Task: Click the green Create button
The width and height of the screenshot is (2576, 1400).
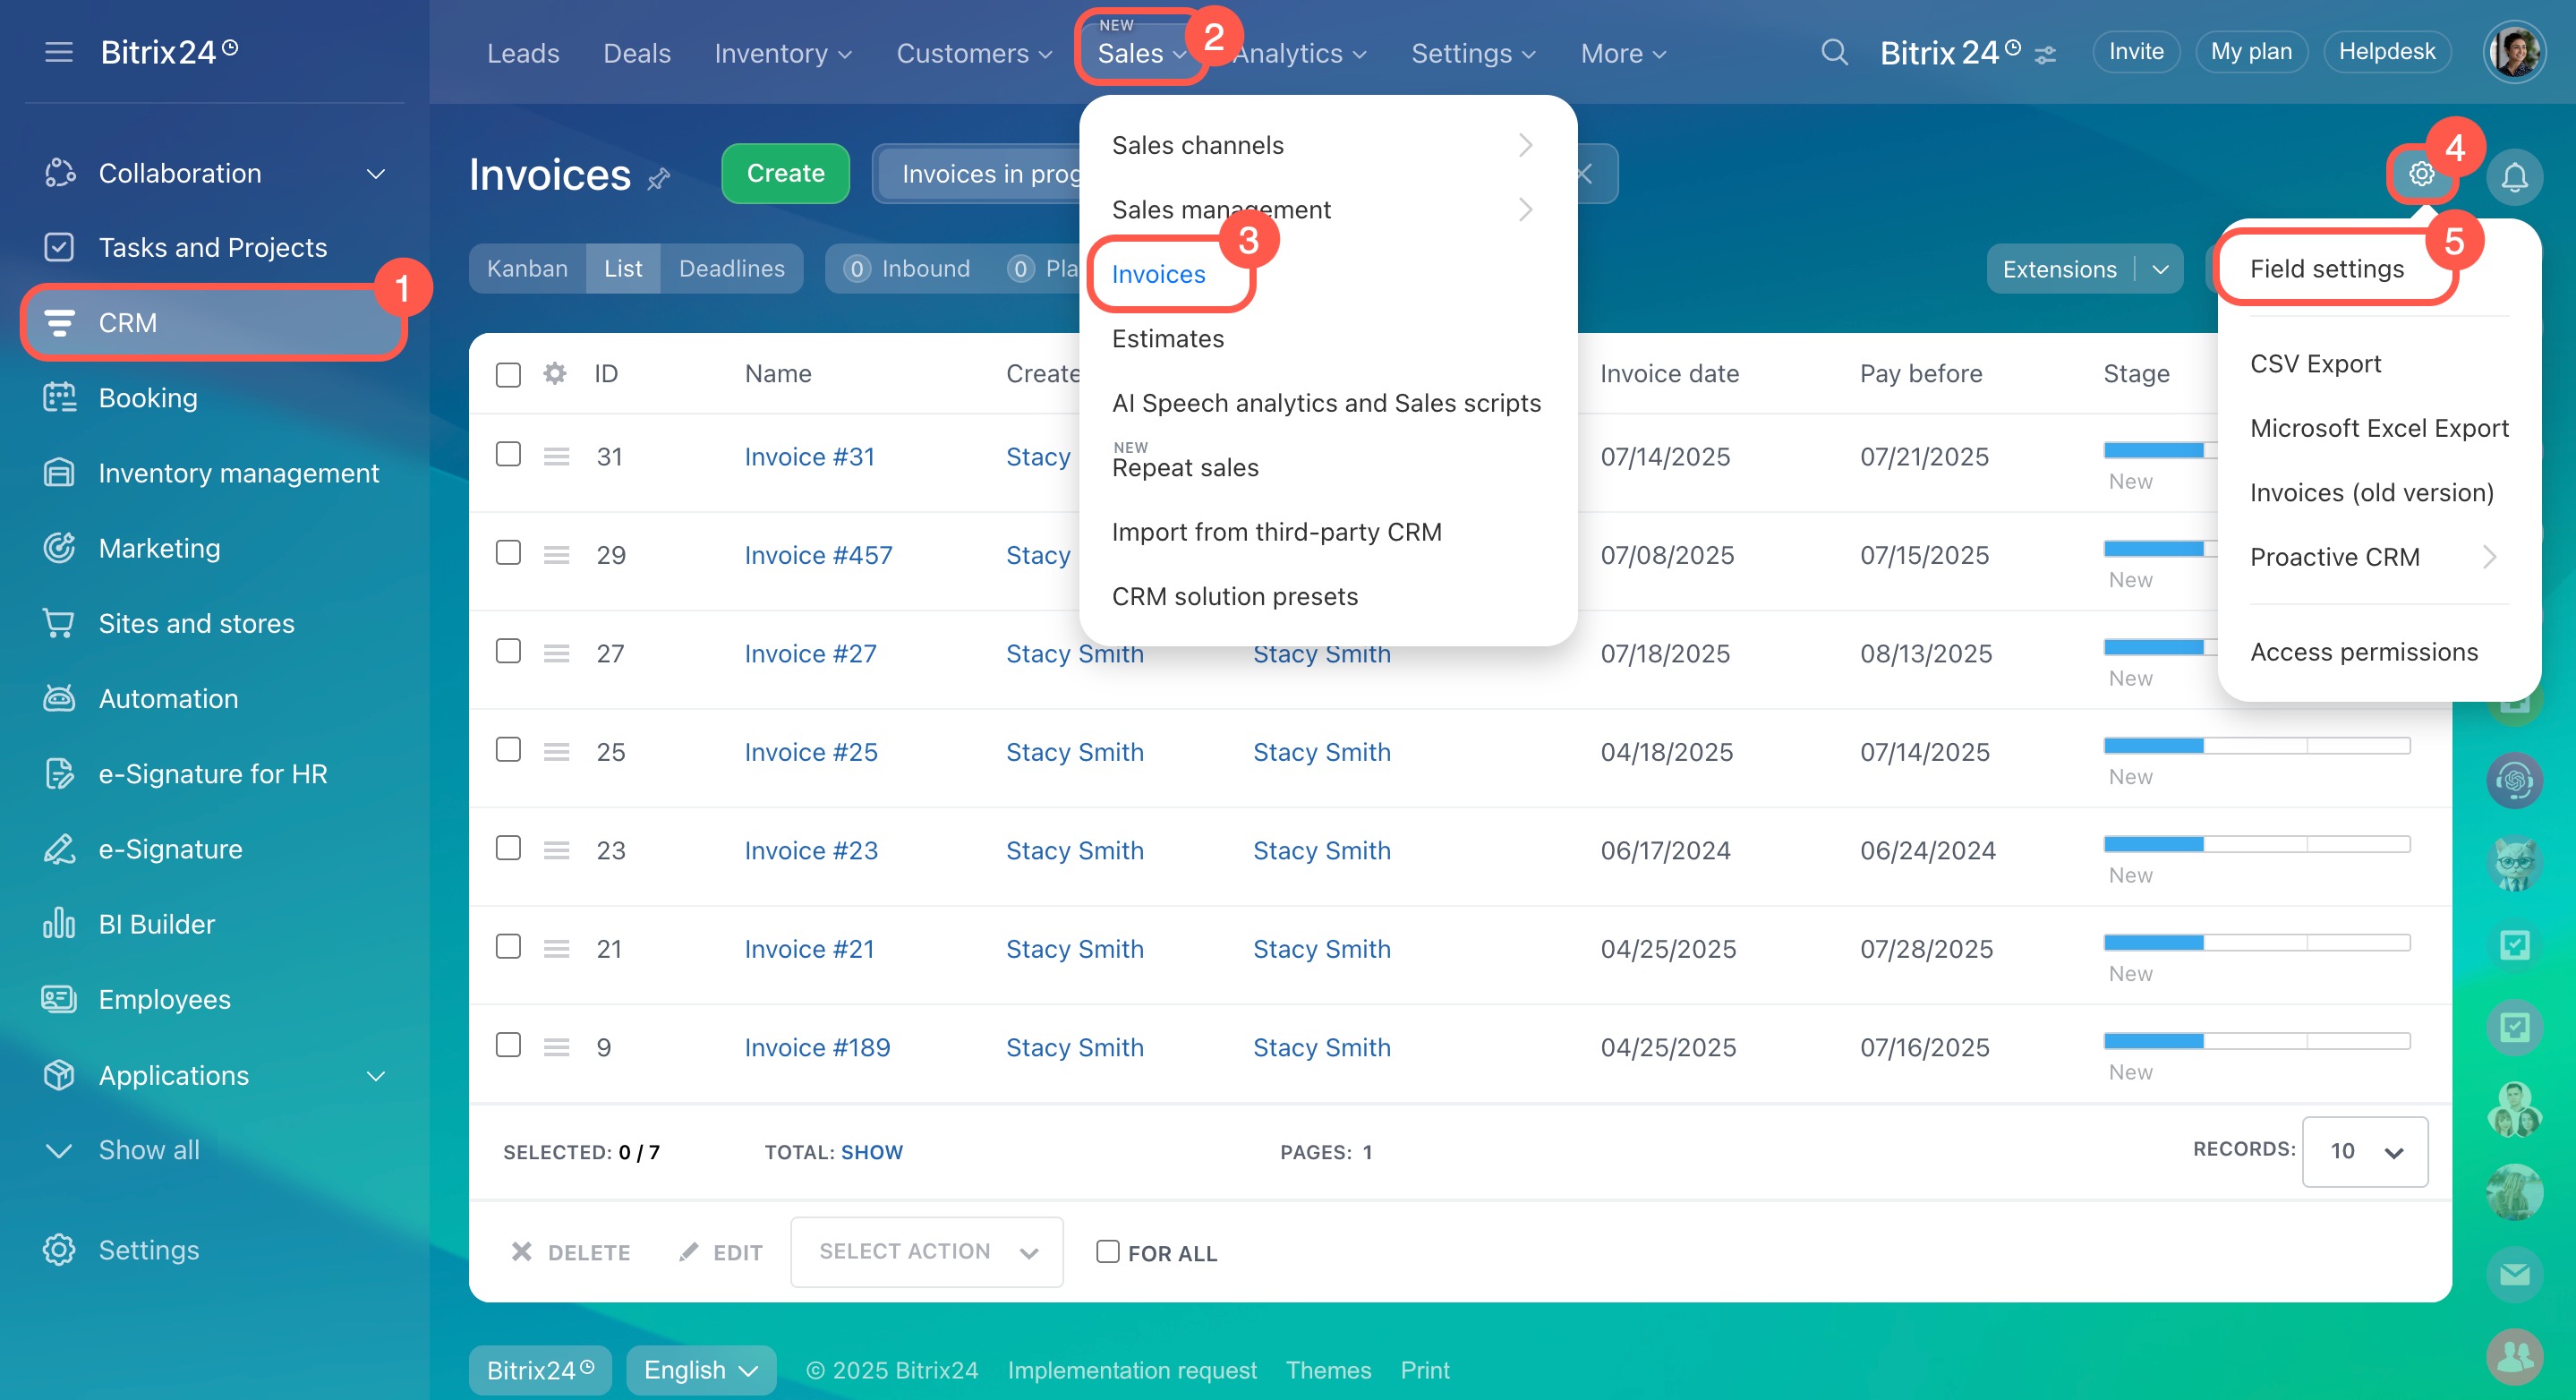Action: point(785,174)
